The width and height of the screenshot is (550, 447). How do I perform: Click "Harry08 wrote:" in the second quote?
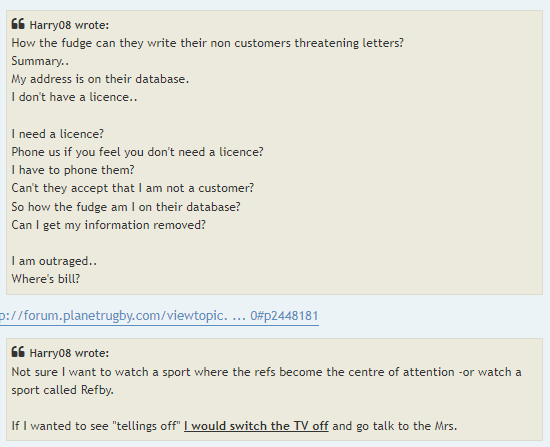pos(69,353)
